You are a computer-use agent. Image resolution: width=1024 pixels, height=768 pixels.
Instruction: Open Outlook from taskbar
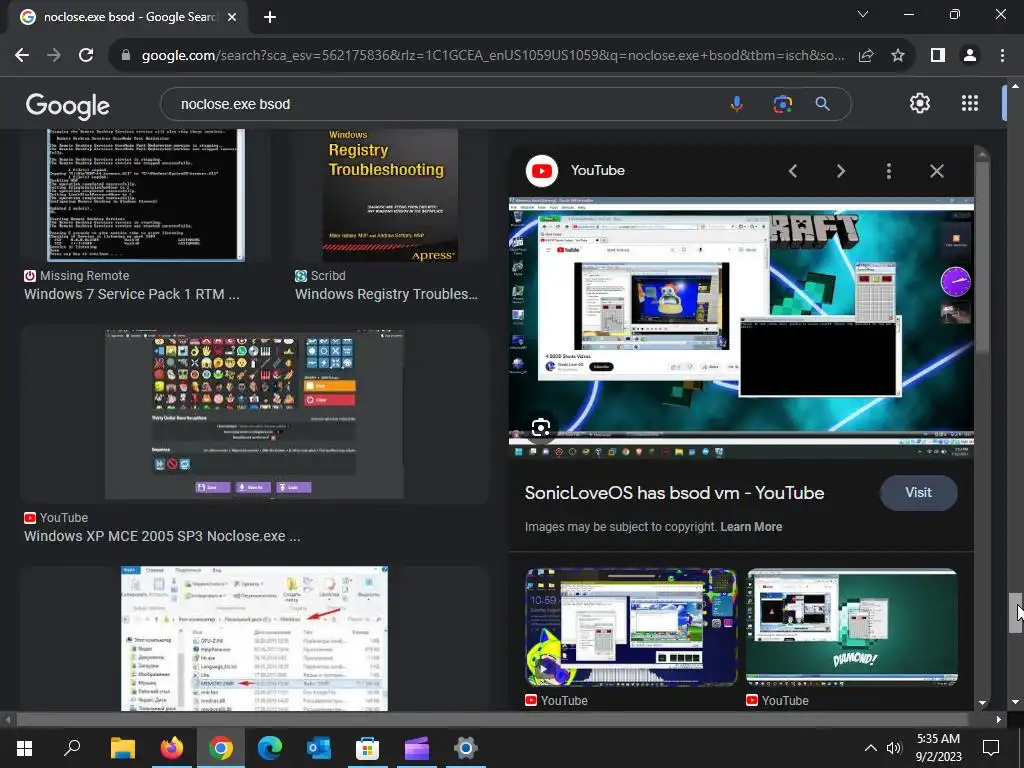pyautogui.click(x=319, y=748)
